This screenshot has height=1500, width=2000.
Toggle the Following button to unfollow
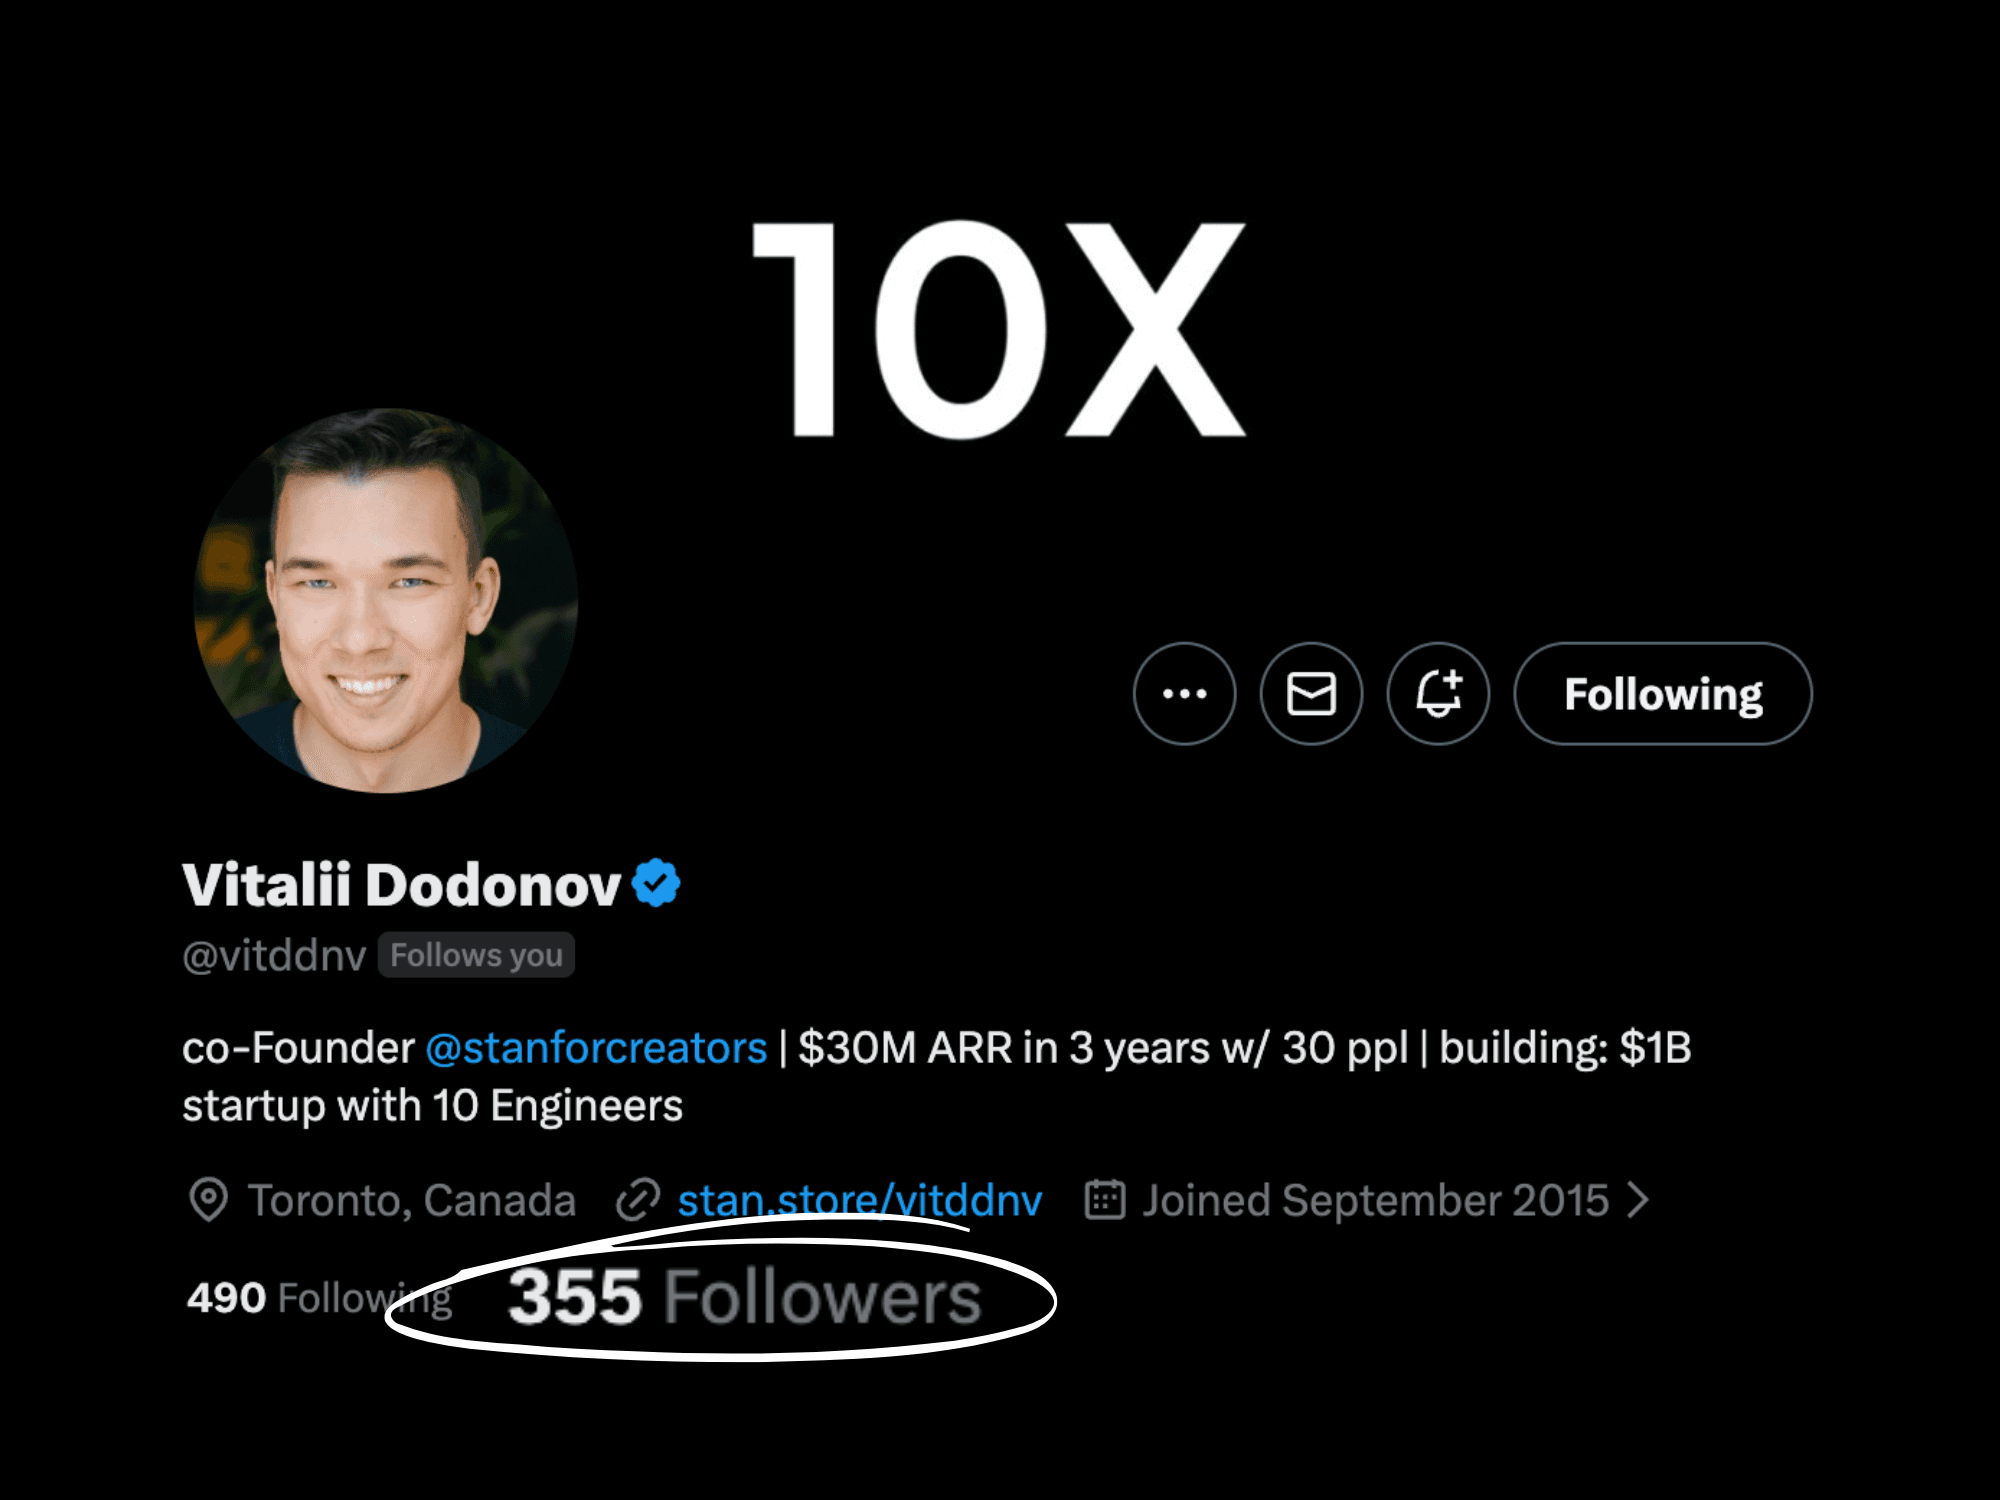(x=1663, y=693)
